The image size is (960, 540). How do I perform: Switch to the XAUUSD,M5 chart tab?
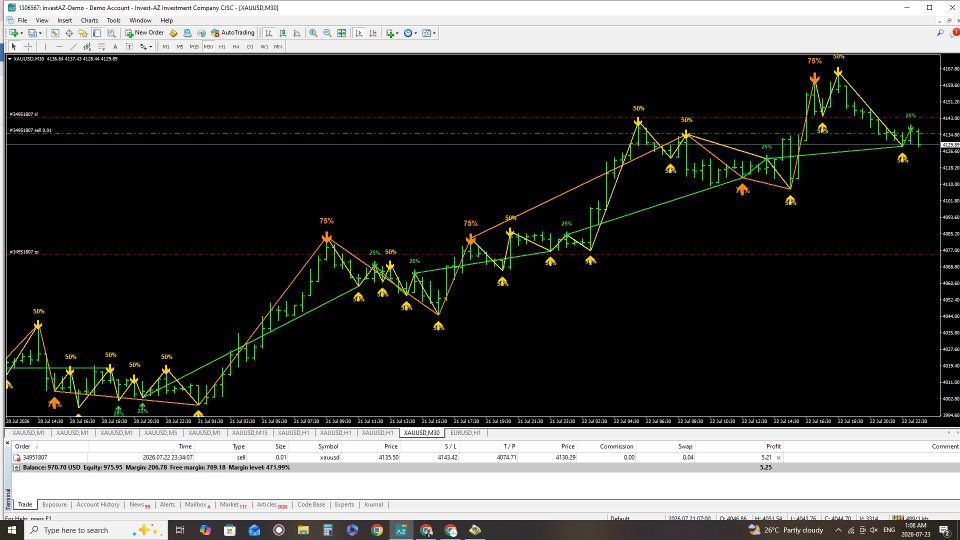(x=160, y=433)
